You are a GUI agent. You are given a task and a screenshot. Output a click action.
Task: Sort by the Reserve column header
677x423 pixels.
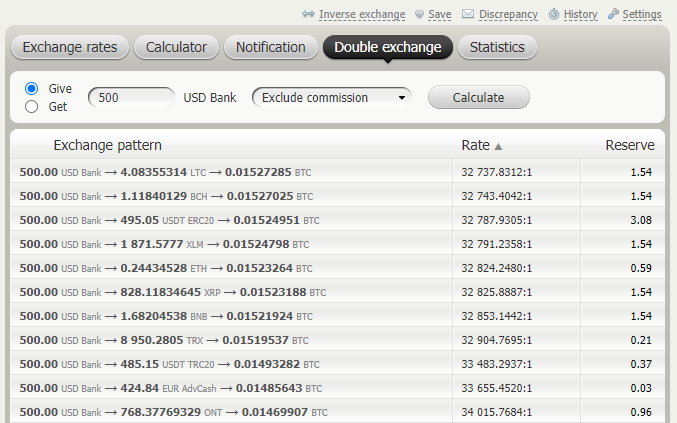[630, 145]
